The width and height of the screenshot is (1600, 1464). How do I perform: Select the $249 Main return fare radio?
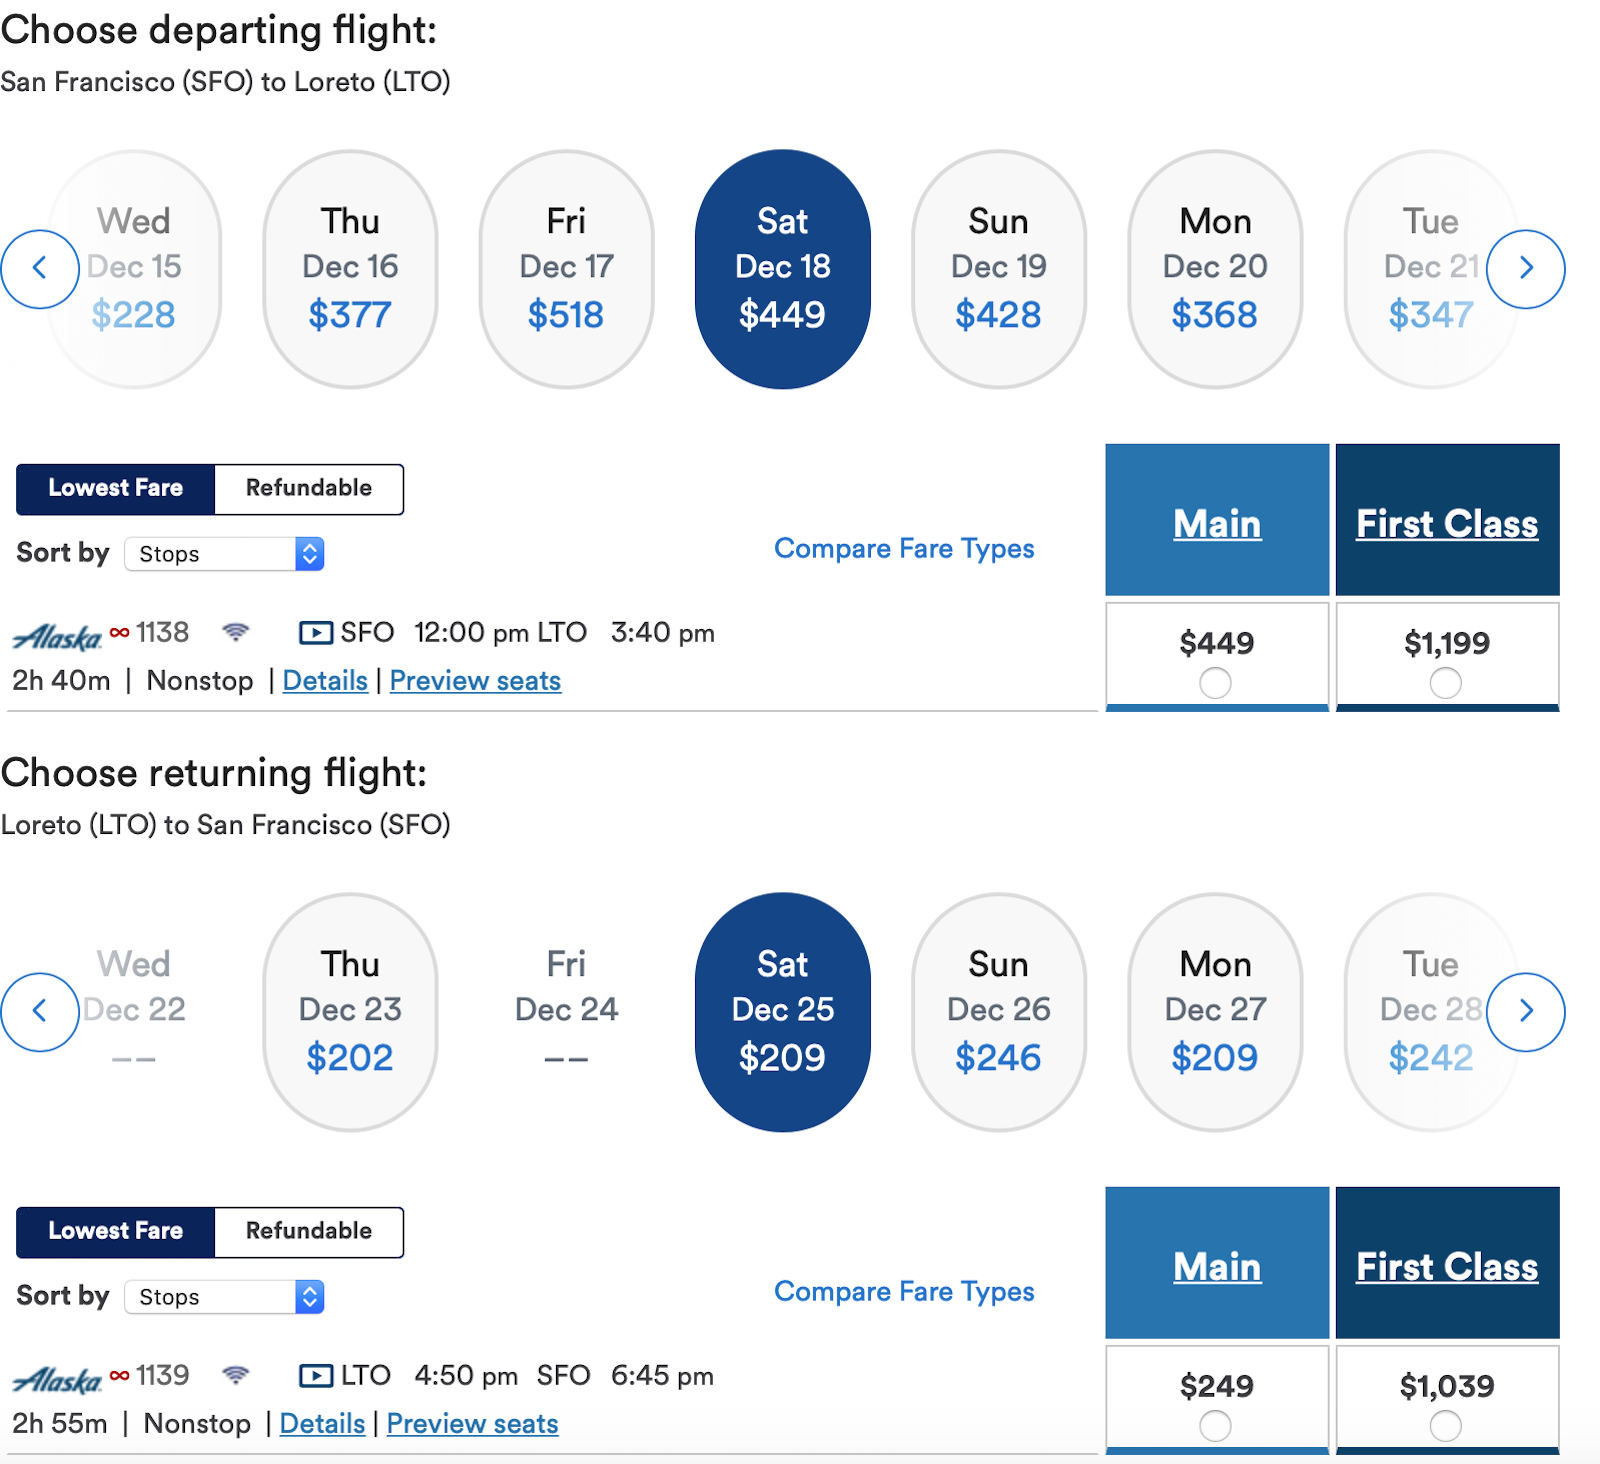click(1216, 1426)
